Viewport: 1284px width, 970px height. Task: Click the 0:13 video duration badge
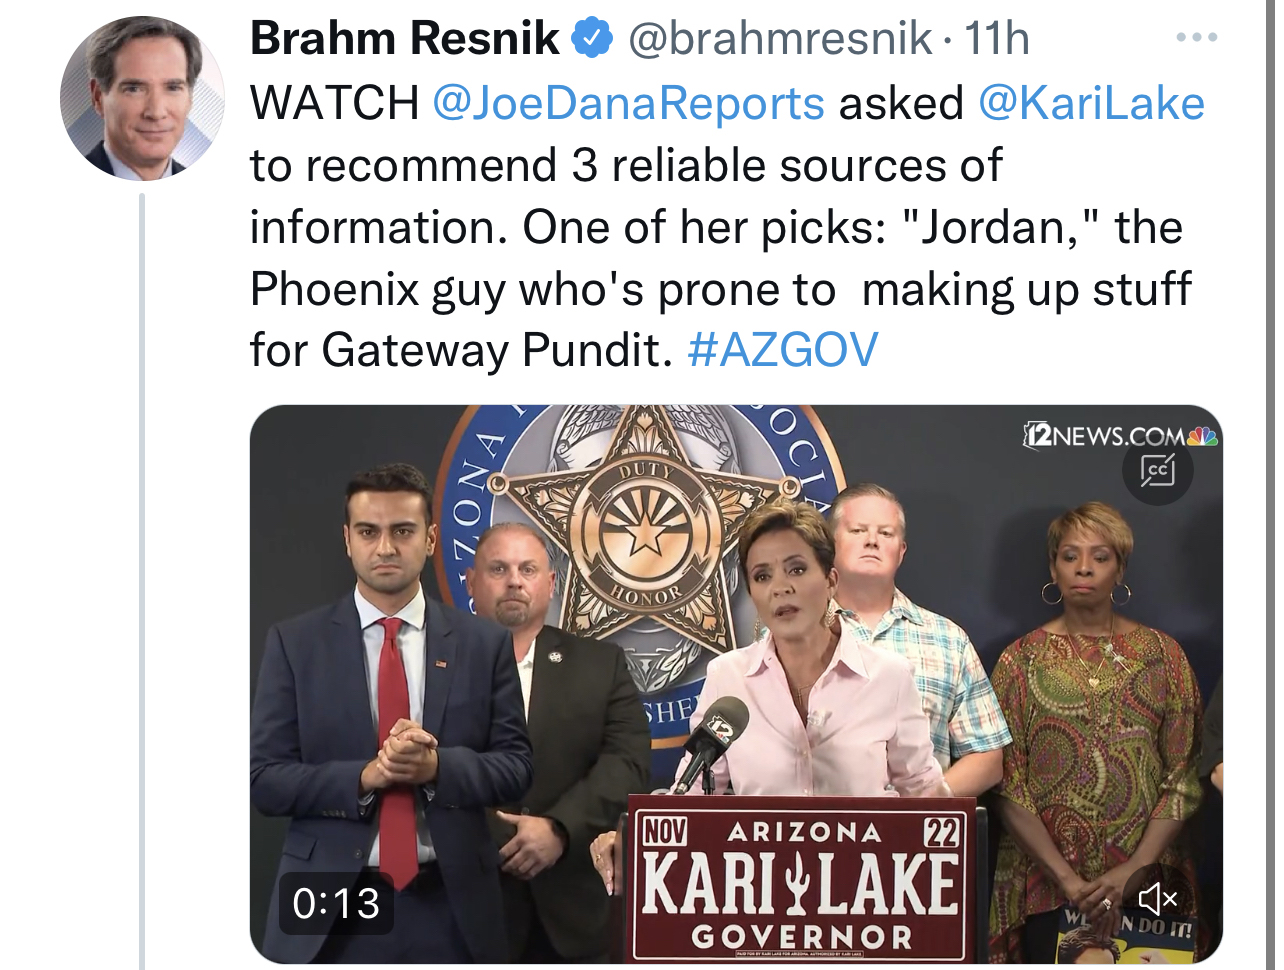(x=336, y=903)
